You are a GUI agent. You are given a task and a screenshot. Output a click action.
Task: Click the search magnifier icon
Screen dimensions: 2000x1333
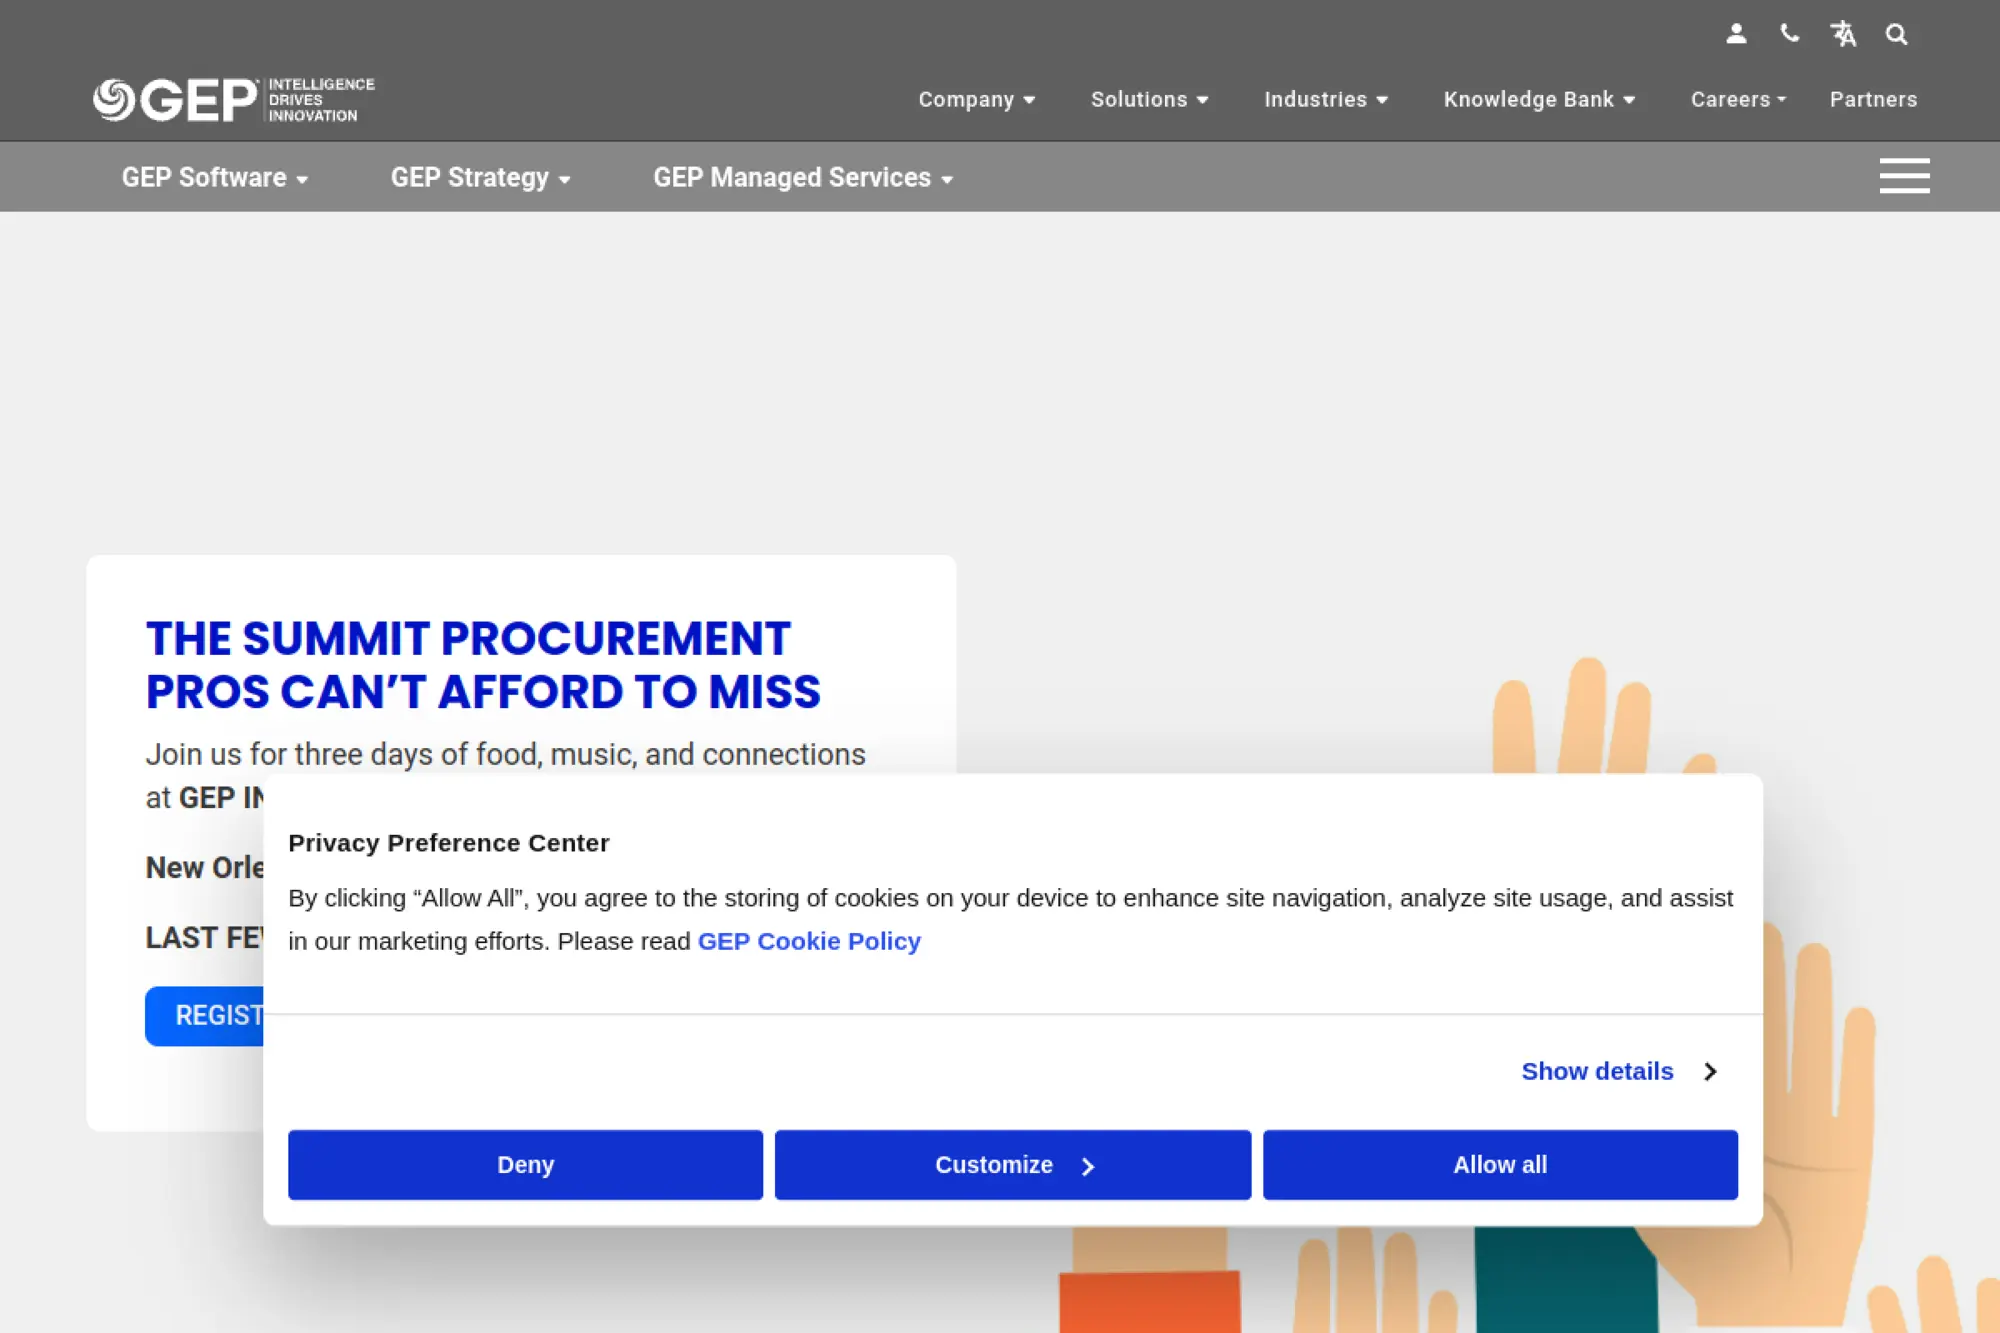tap(1896, 34)
